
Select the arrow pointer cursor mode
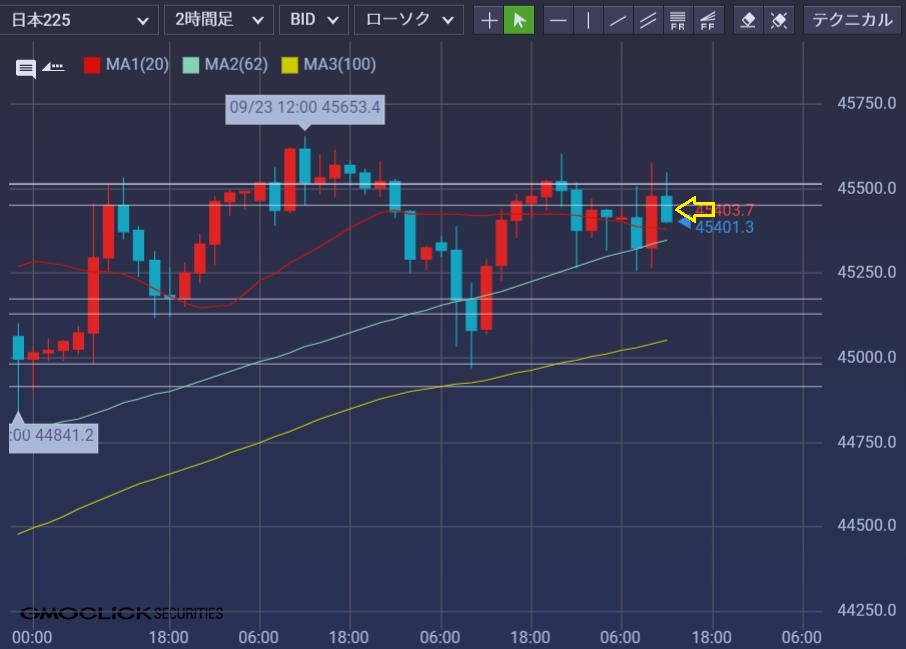518,20
